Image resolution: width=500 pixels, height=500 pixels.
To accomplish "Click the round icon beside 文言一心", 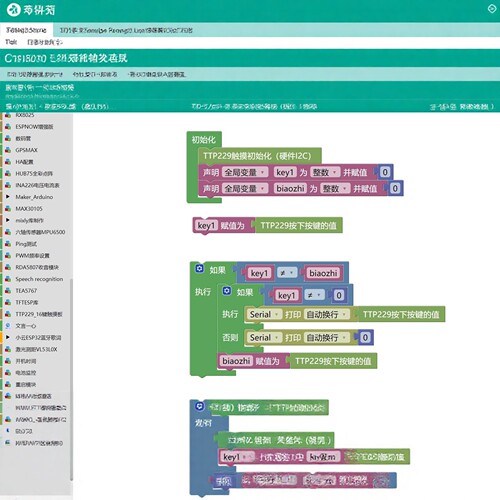I will click(8, 326).
